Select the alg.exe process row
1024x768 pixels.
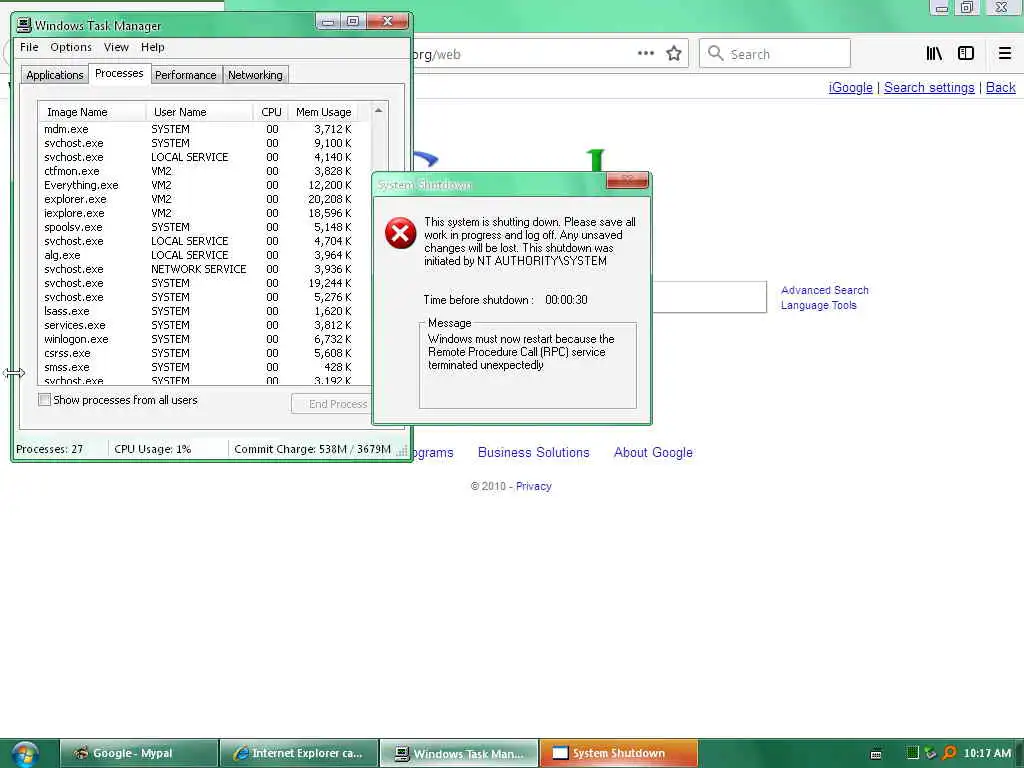(x=204, y=255)
